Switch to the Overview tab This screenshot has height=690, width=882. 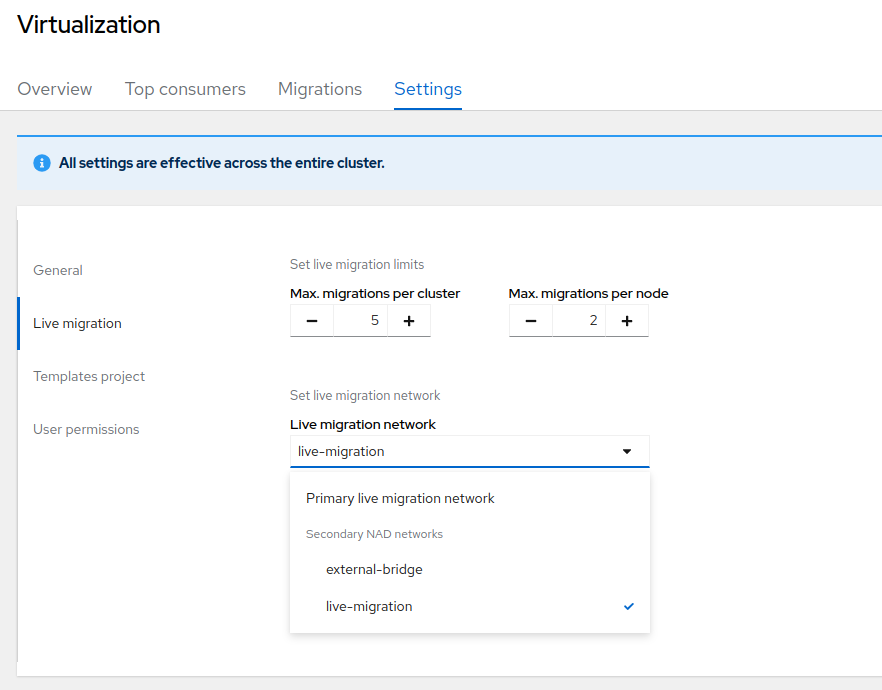[54, 89]
